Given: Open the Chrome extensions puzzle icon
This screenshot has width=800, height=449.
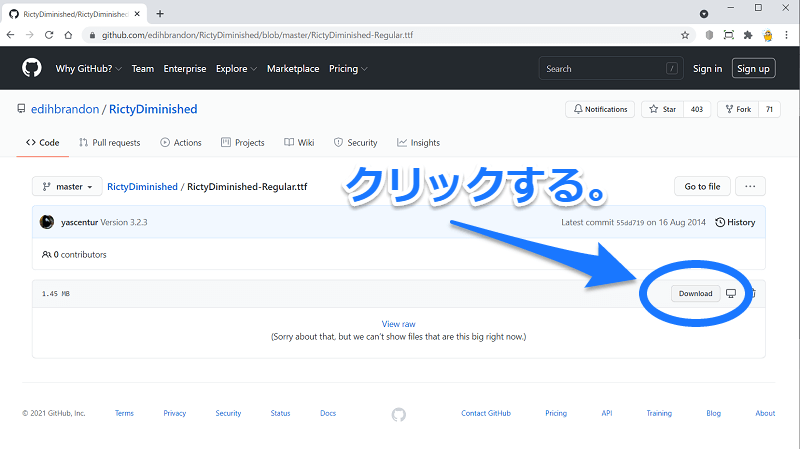Looking at the screenshot, I should point(748,34).
